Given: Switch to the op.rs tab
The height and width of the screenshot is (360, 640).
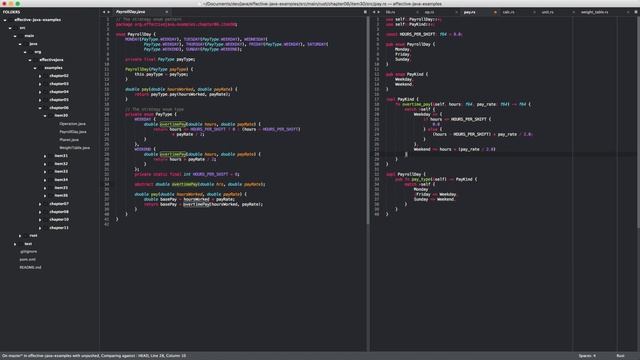Looking at the screenshot, I should coord(429,12).
